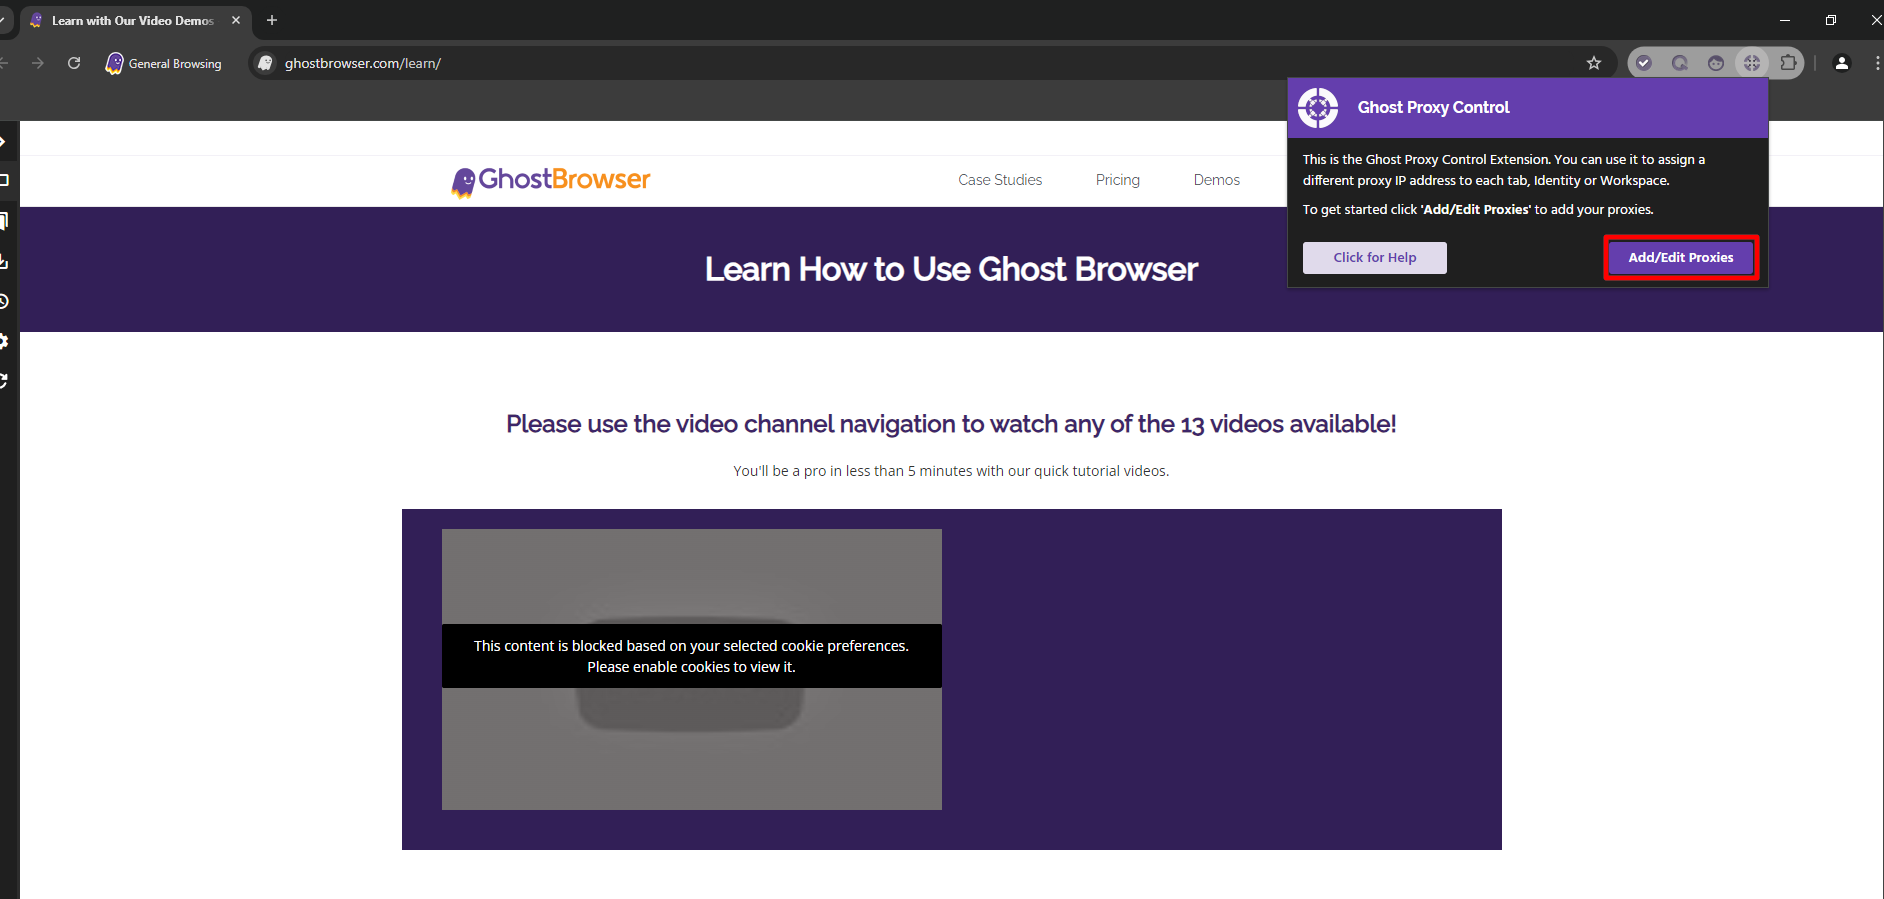Click the Ghost Proxy Control extension icon
The image size is (1884, 899).
click(1752, 63)
